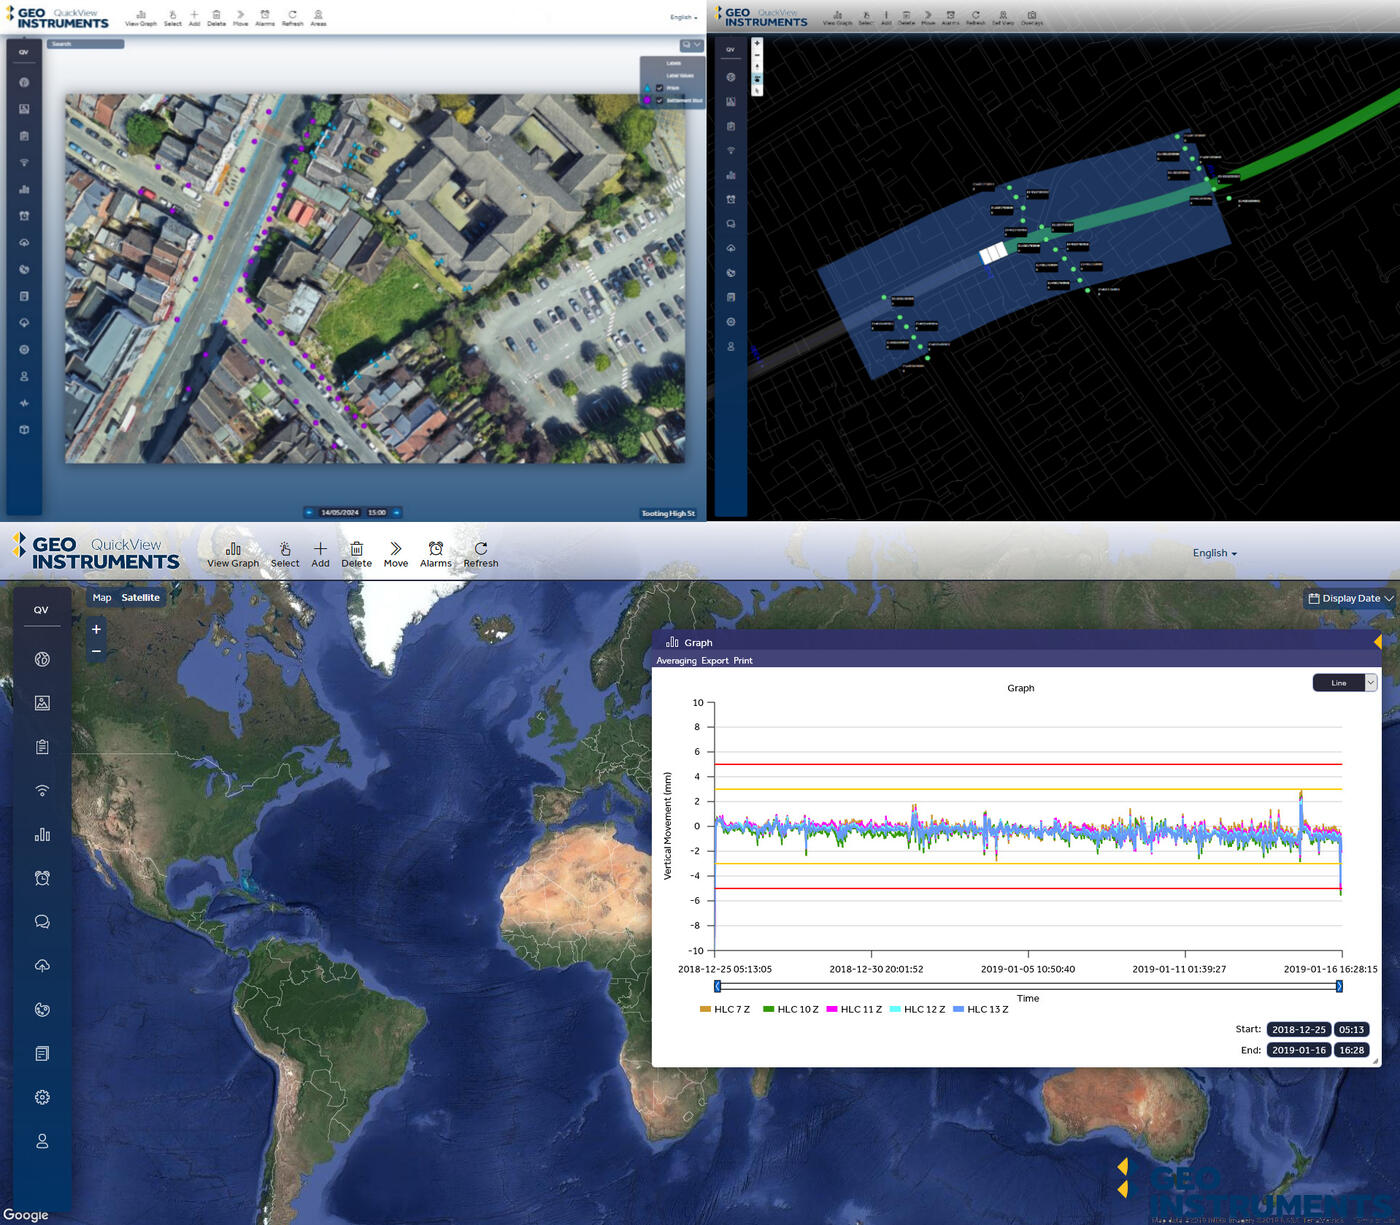This screenshot has height=1225, width=1400.
Task: Open the Line chart type dropdown
Action: [x=1344, y=682]
